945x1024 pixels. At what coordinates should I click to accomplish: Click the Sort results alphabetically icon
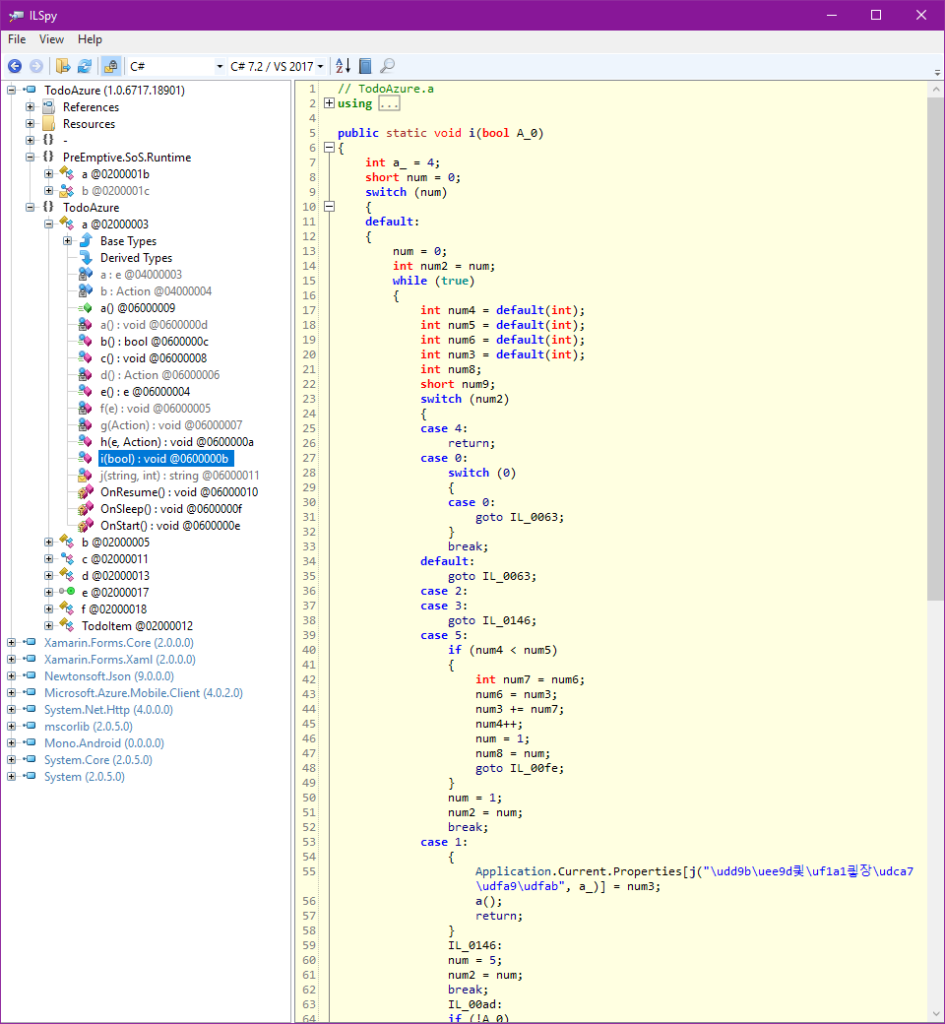343,66
